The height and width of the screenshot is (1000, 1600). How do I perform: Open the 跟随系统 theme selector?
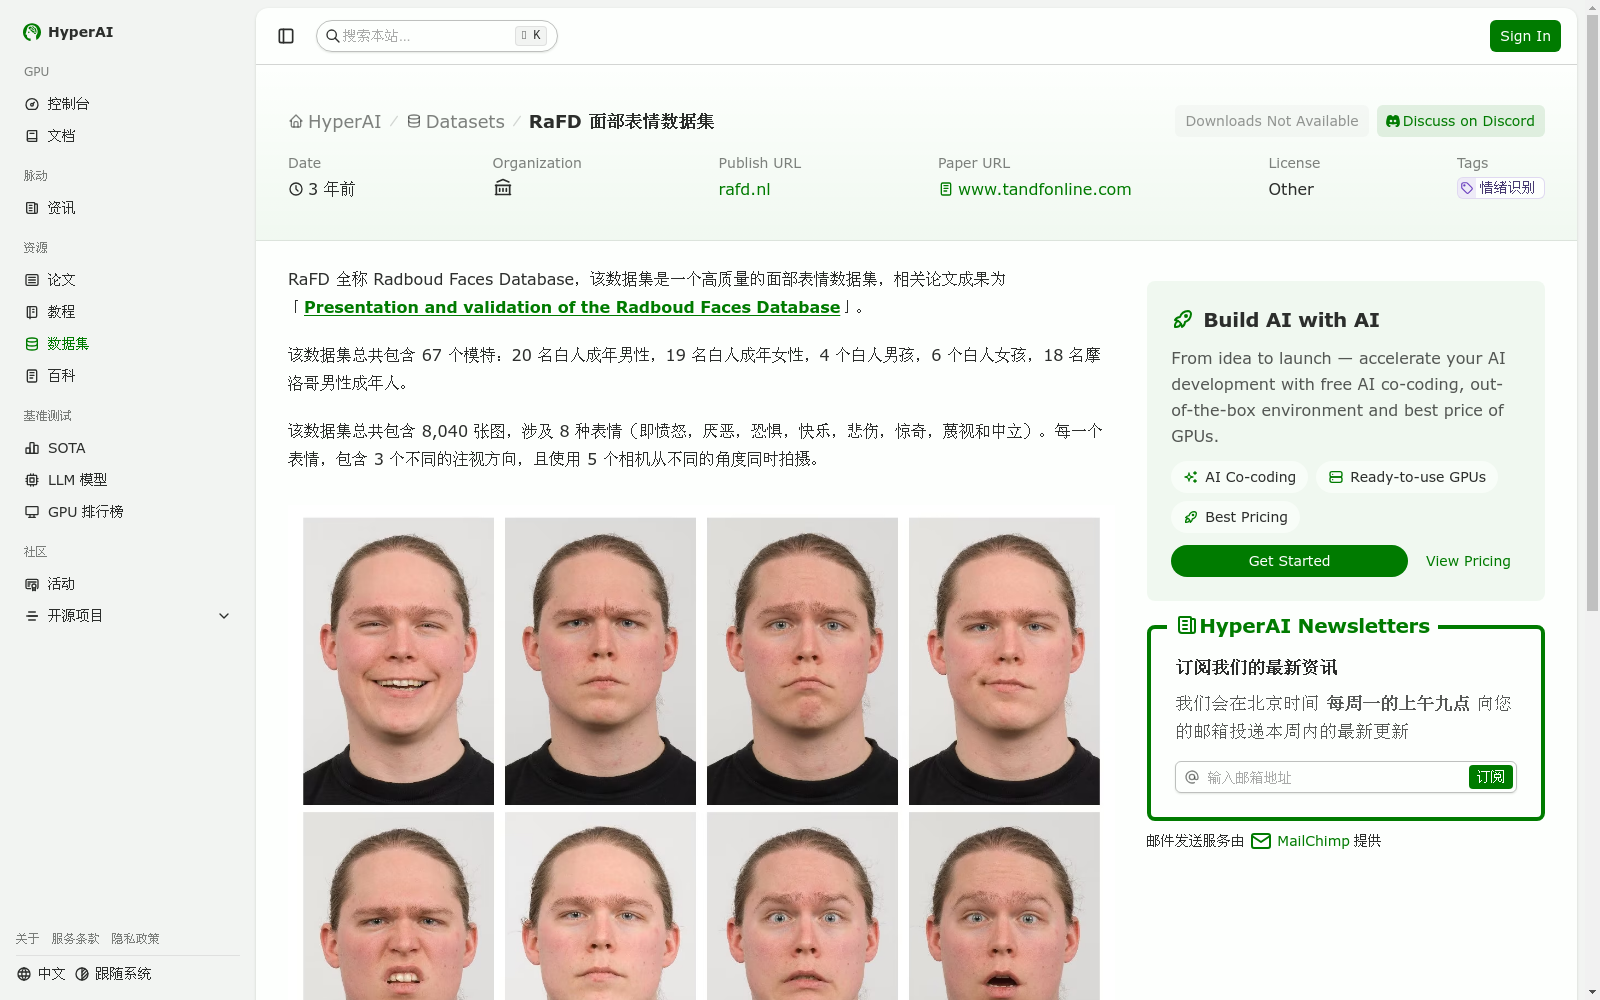point(113,974)
